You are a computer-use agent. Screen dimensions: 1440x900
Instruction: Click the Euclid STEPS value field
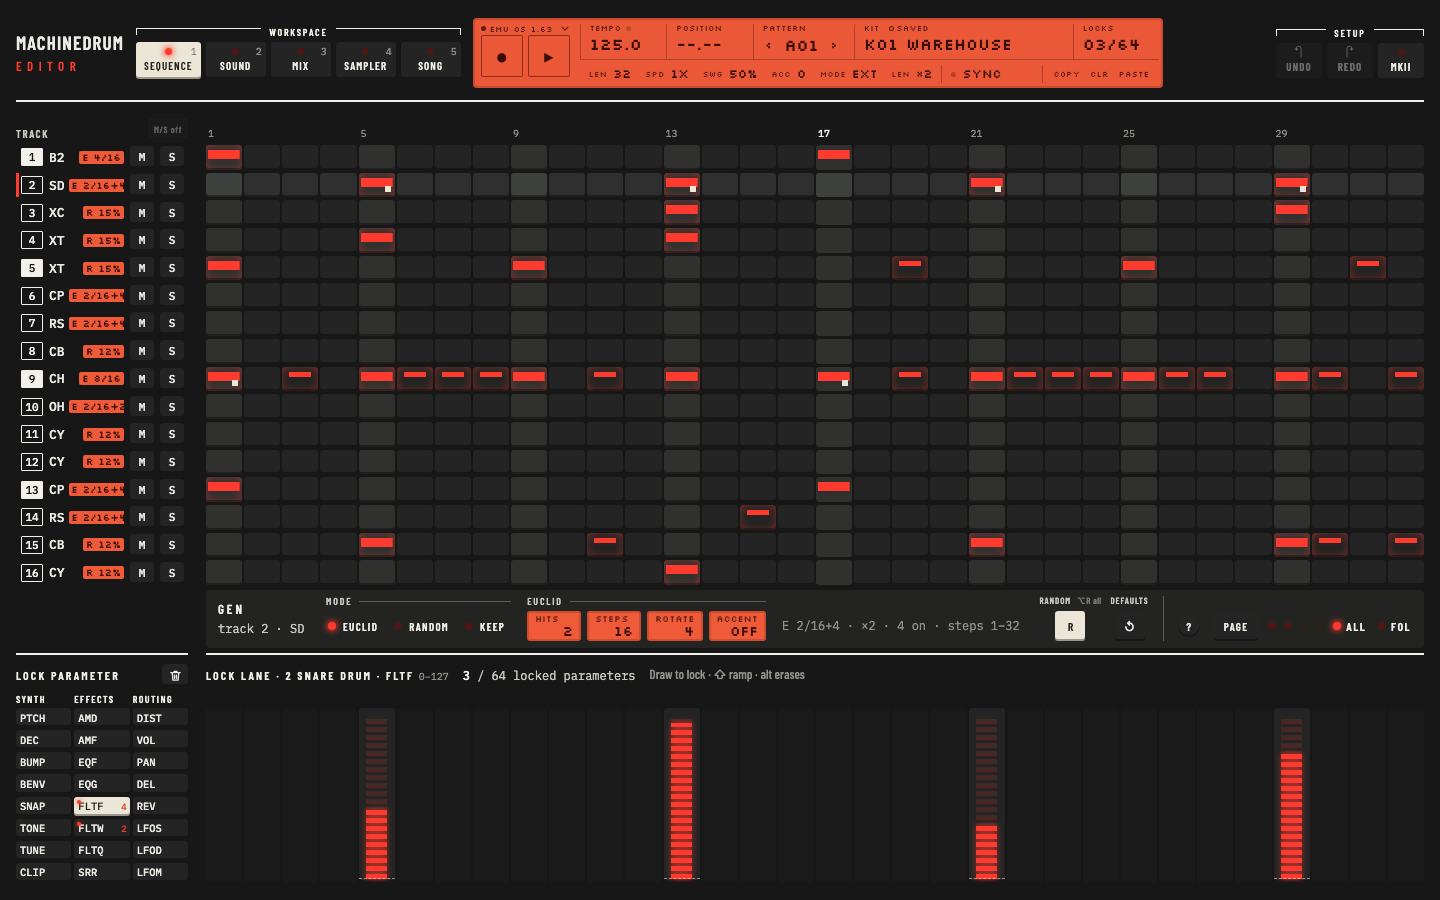[614, 626]
